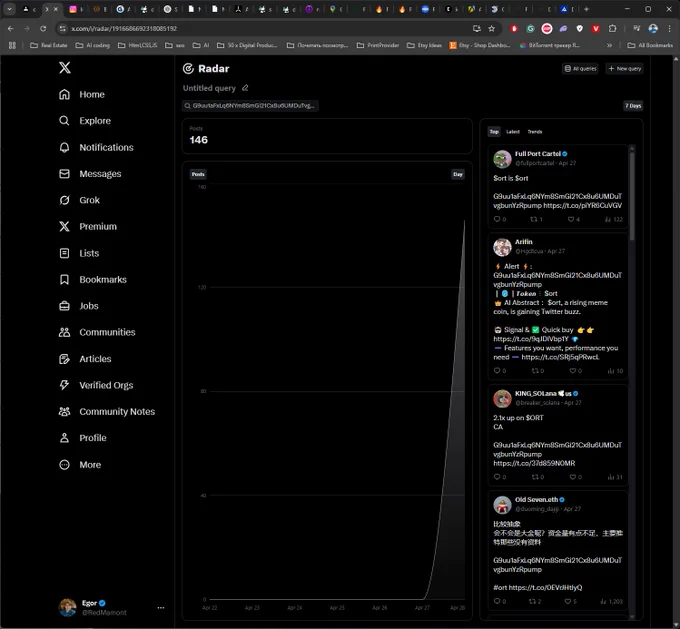Open the t.co/37d859N0MR link in KING_SOLana post
The image size is (680, 629).
point(534,463)
